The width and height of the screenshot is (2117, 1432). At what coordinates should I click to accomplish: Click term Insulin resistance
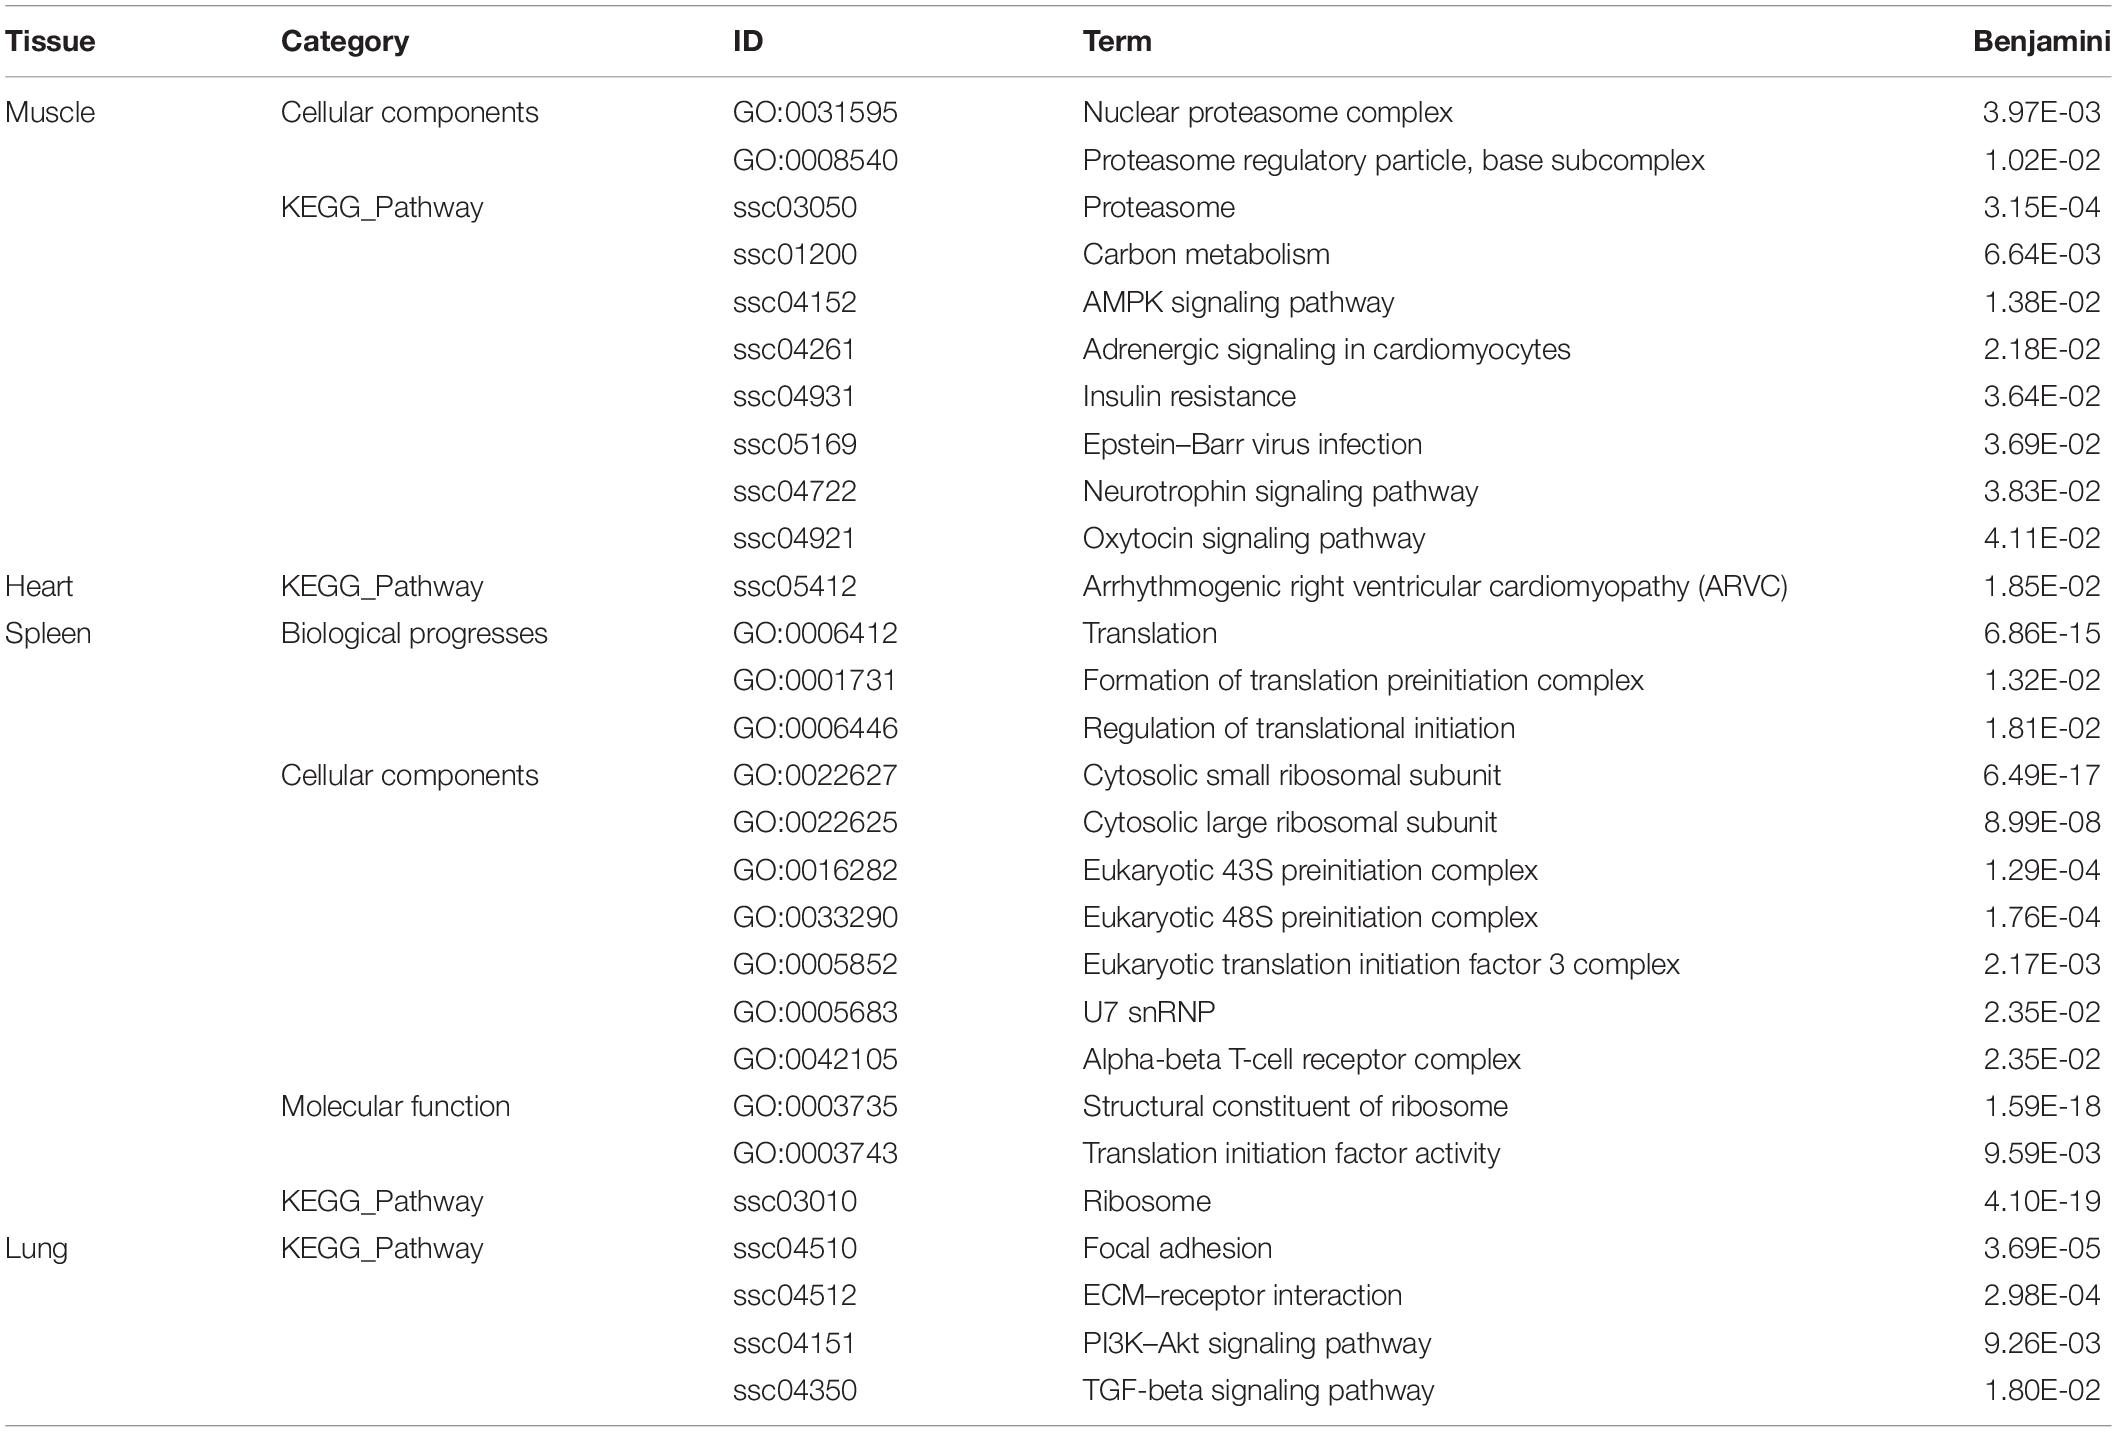pyautogui.click(x=1189, y=396)
